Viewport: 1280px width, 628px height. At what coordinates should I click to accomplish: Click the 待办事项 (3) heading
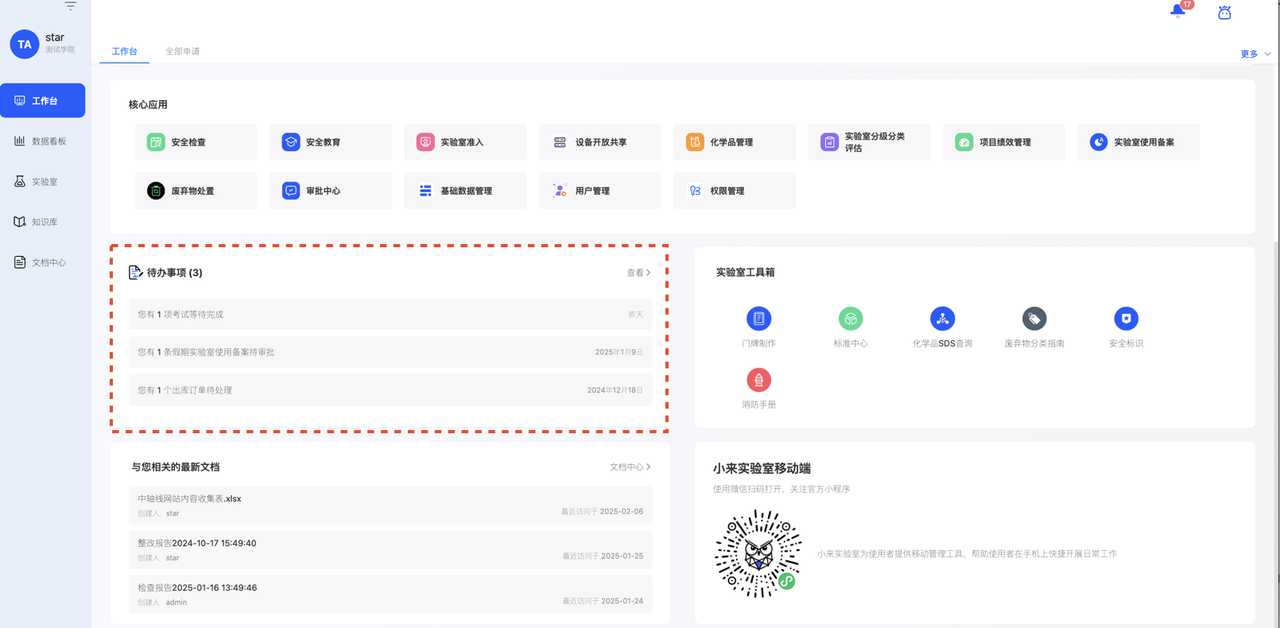tap(175, 272)
